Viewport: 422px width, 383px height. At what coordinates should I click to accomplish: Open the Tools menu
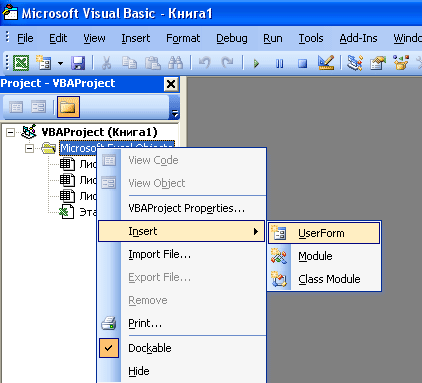311,38
